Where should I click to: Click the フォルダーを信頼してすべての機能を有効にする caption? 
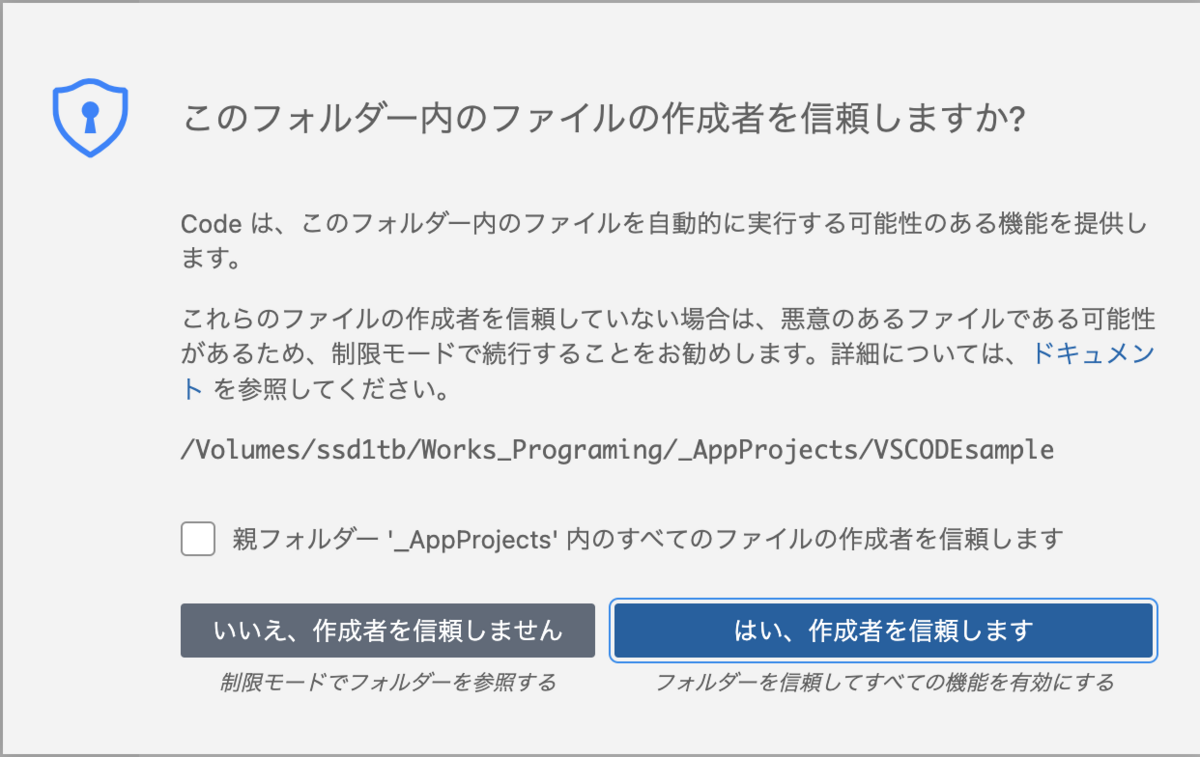[x=884, y=683]
